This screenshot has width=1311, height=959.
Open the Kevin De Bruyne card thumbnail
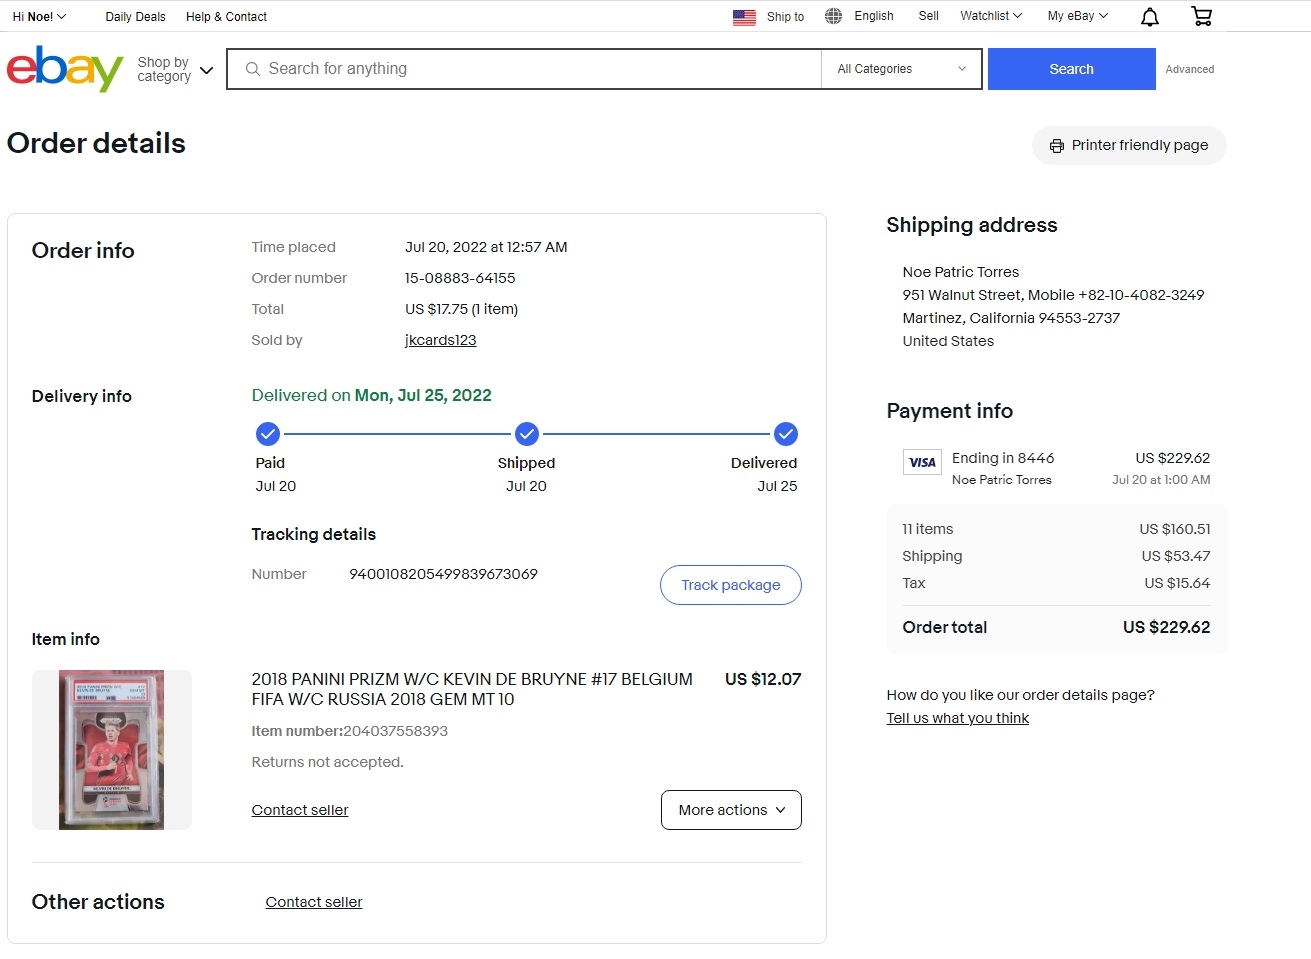112,750
